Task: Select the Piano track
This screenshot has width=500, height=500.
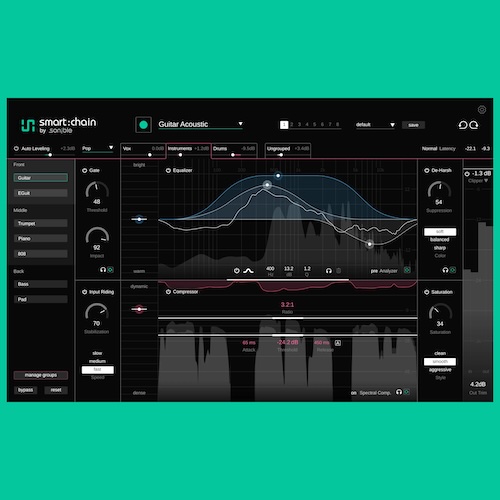Action: coord(41,238)
